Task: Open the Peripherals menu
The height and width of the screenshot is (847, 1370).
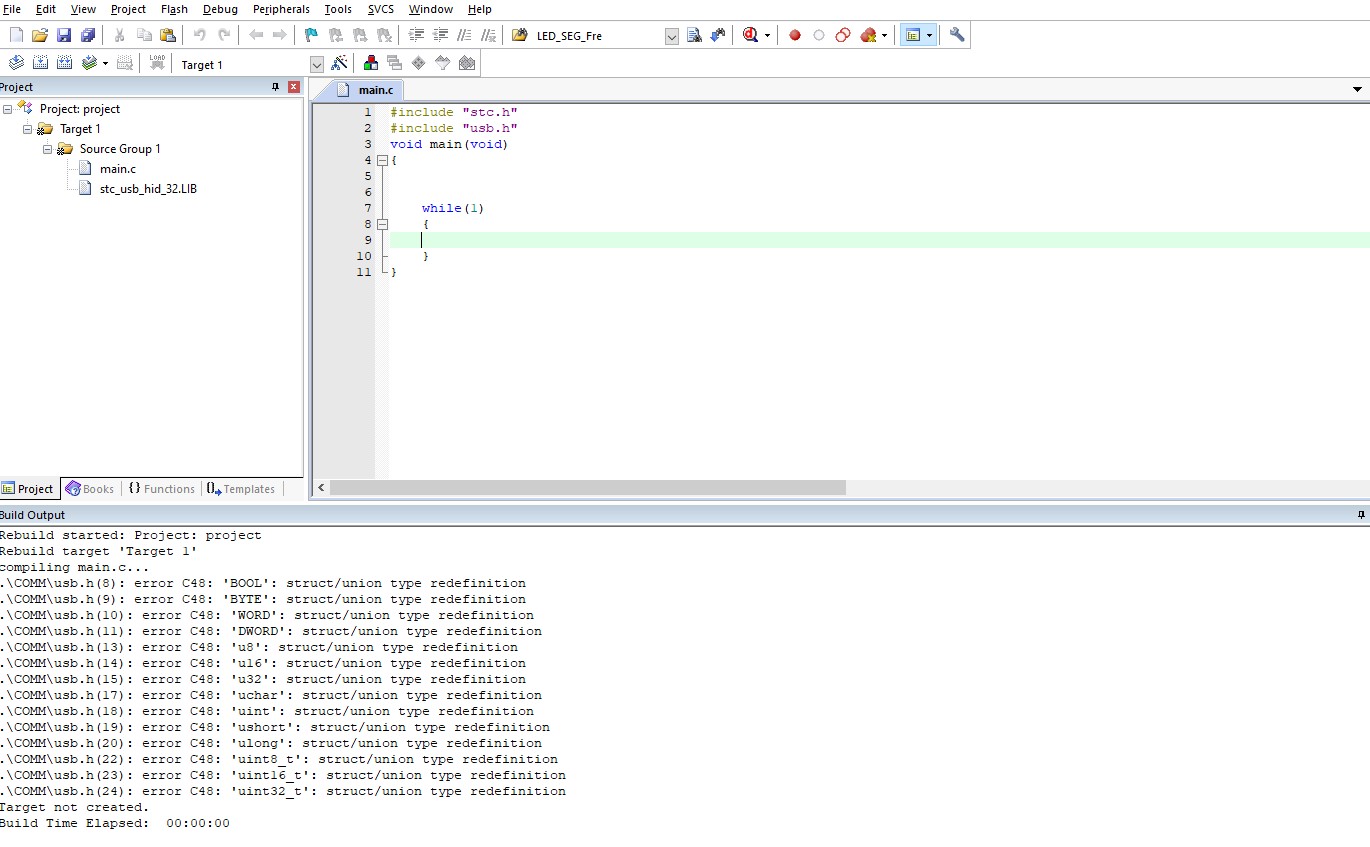Action: click(x=281, y=9)
